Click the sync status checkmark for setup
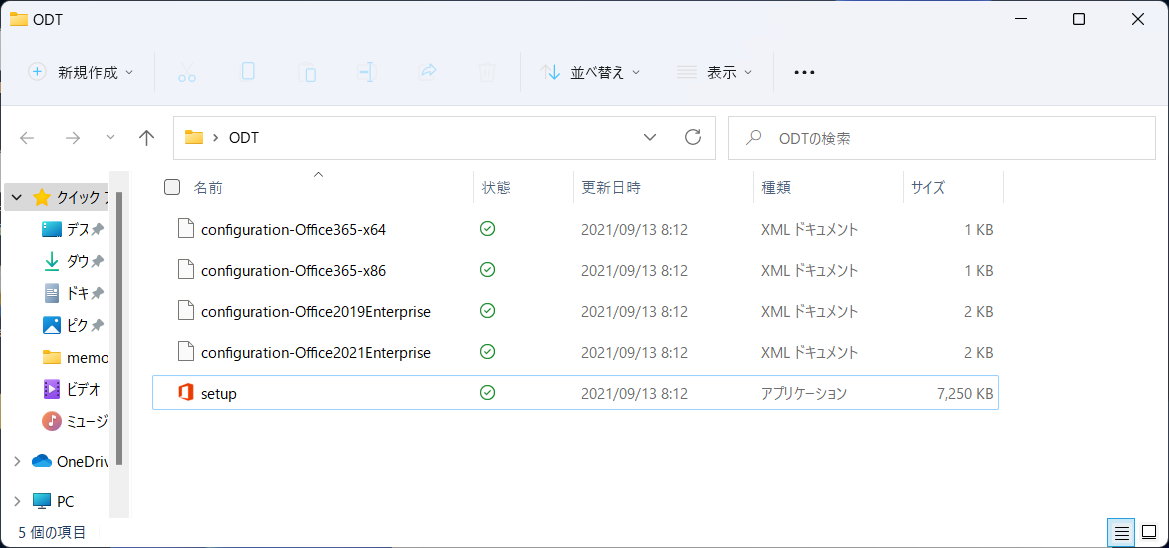The width and height of the screenshot is (1169, 548). [488, 392]
